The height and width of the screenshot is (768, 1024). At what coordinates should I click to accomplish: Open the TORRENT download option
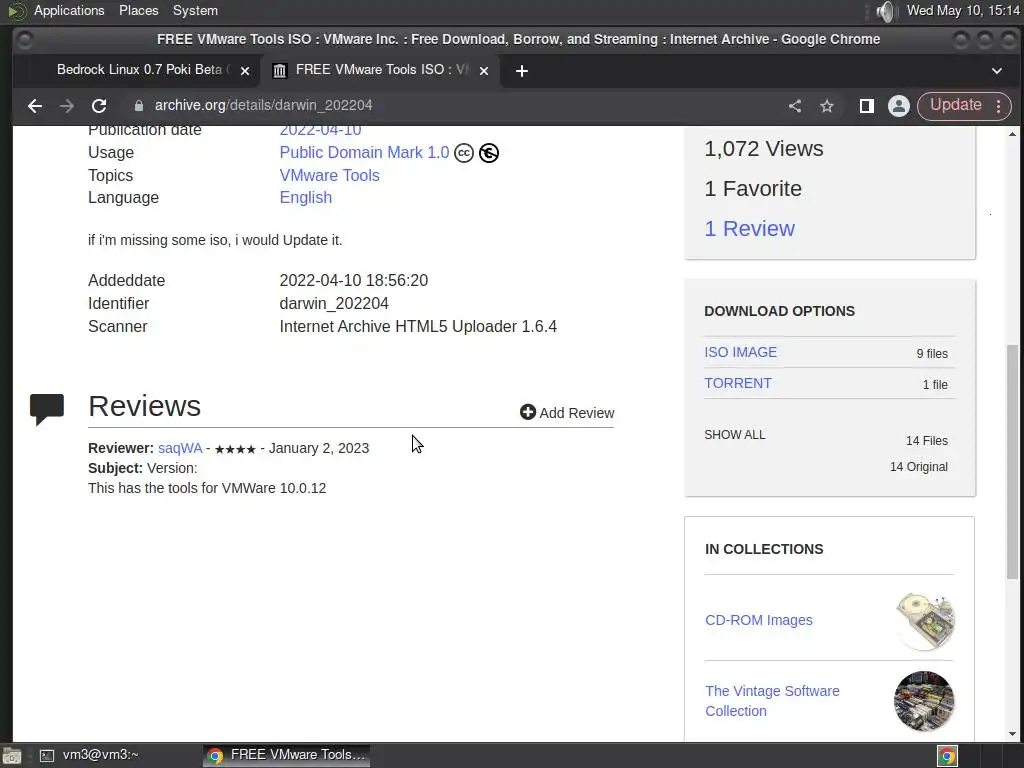tap(738, 383)
